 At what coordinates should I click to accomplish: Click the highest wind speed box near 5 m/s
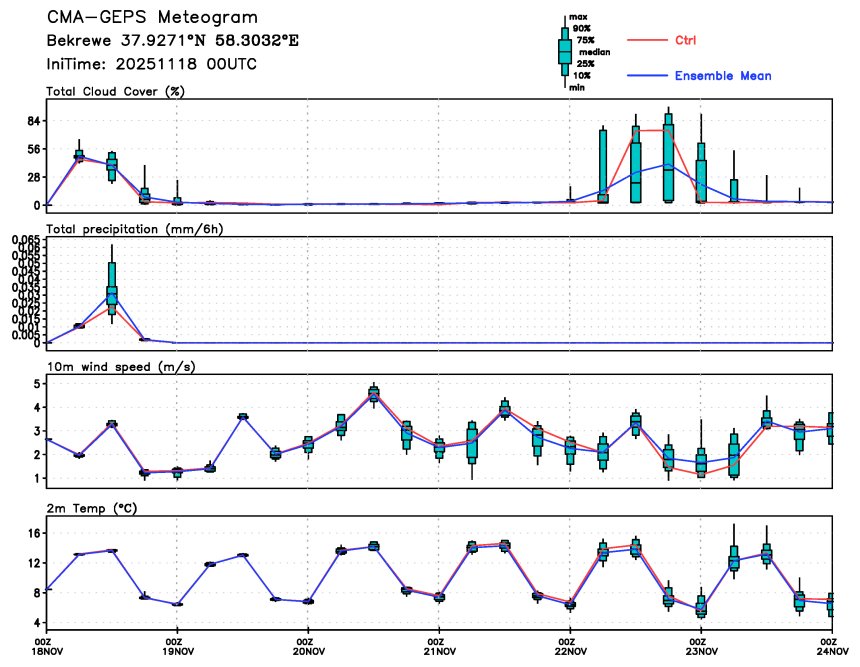[374, 393]
